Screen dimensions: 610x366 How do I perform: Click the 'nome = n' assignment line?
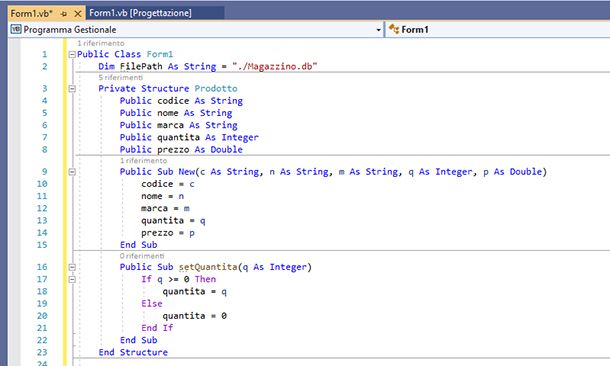click(163, 196)
